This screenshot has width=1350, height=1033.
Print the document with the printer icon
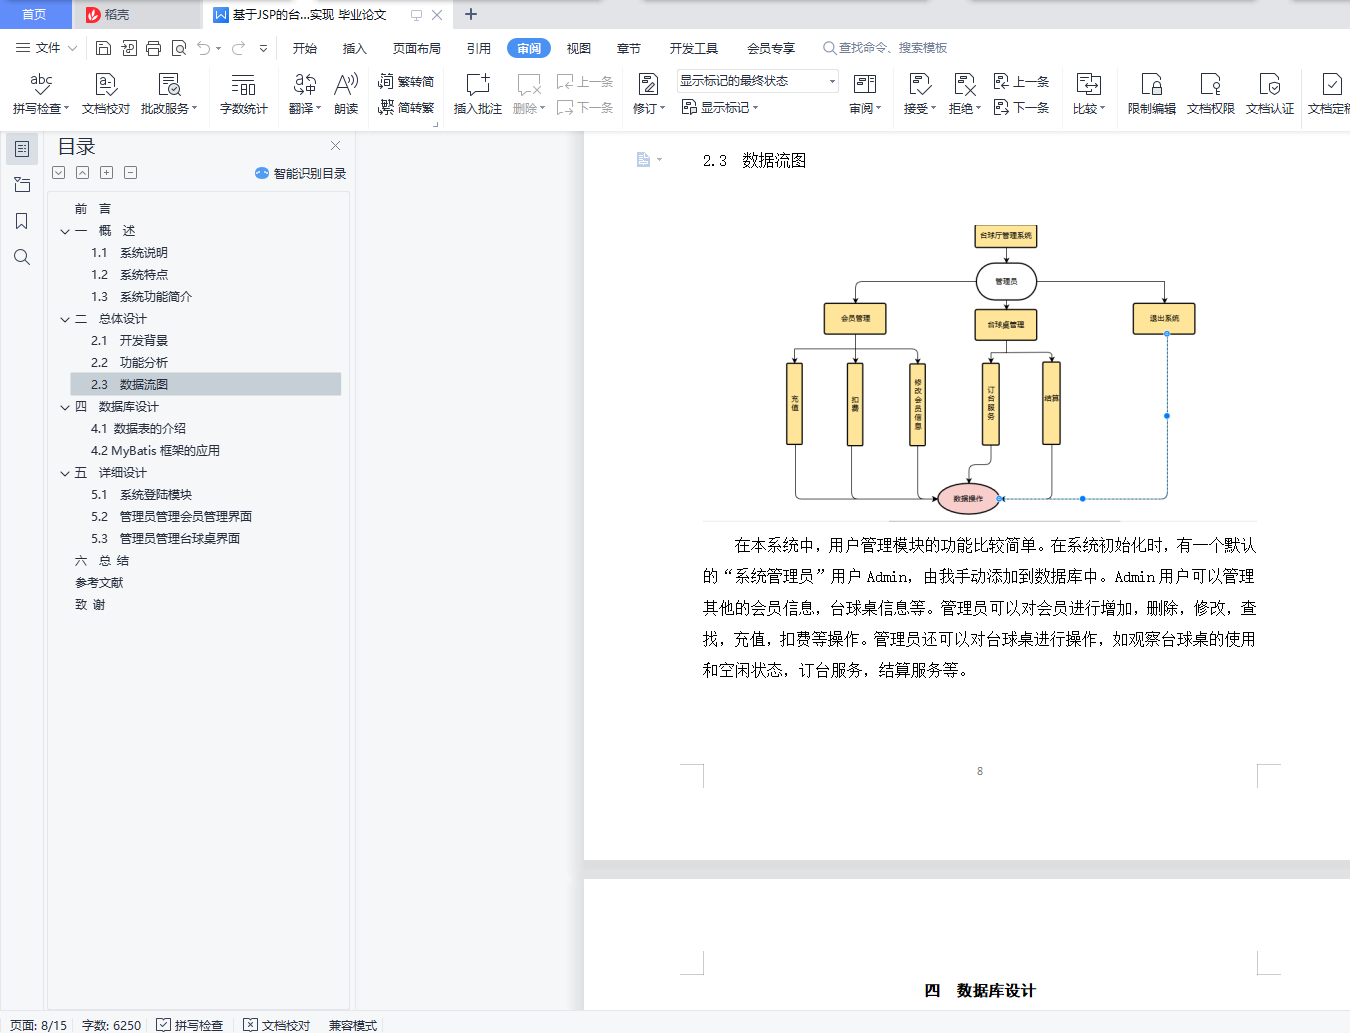[153, 48]
